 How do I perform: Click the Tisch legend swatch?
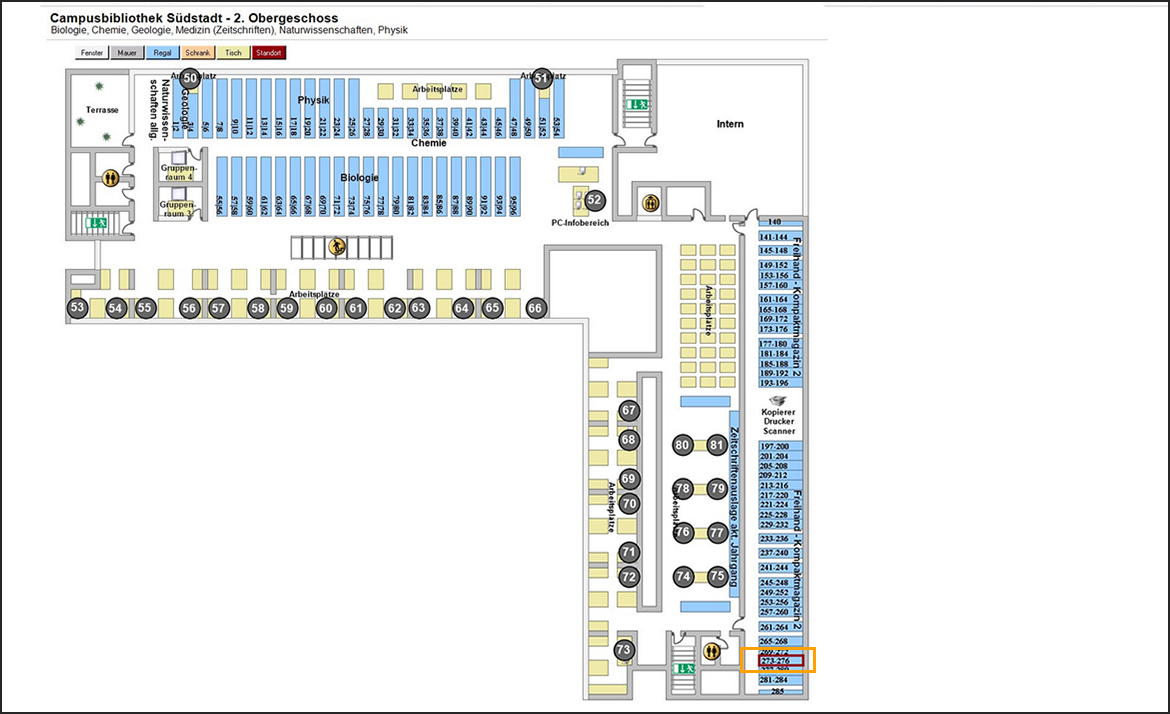234,53
